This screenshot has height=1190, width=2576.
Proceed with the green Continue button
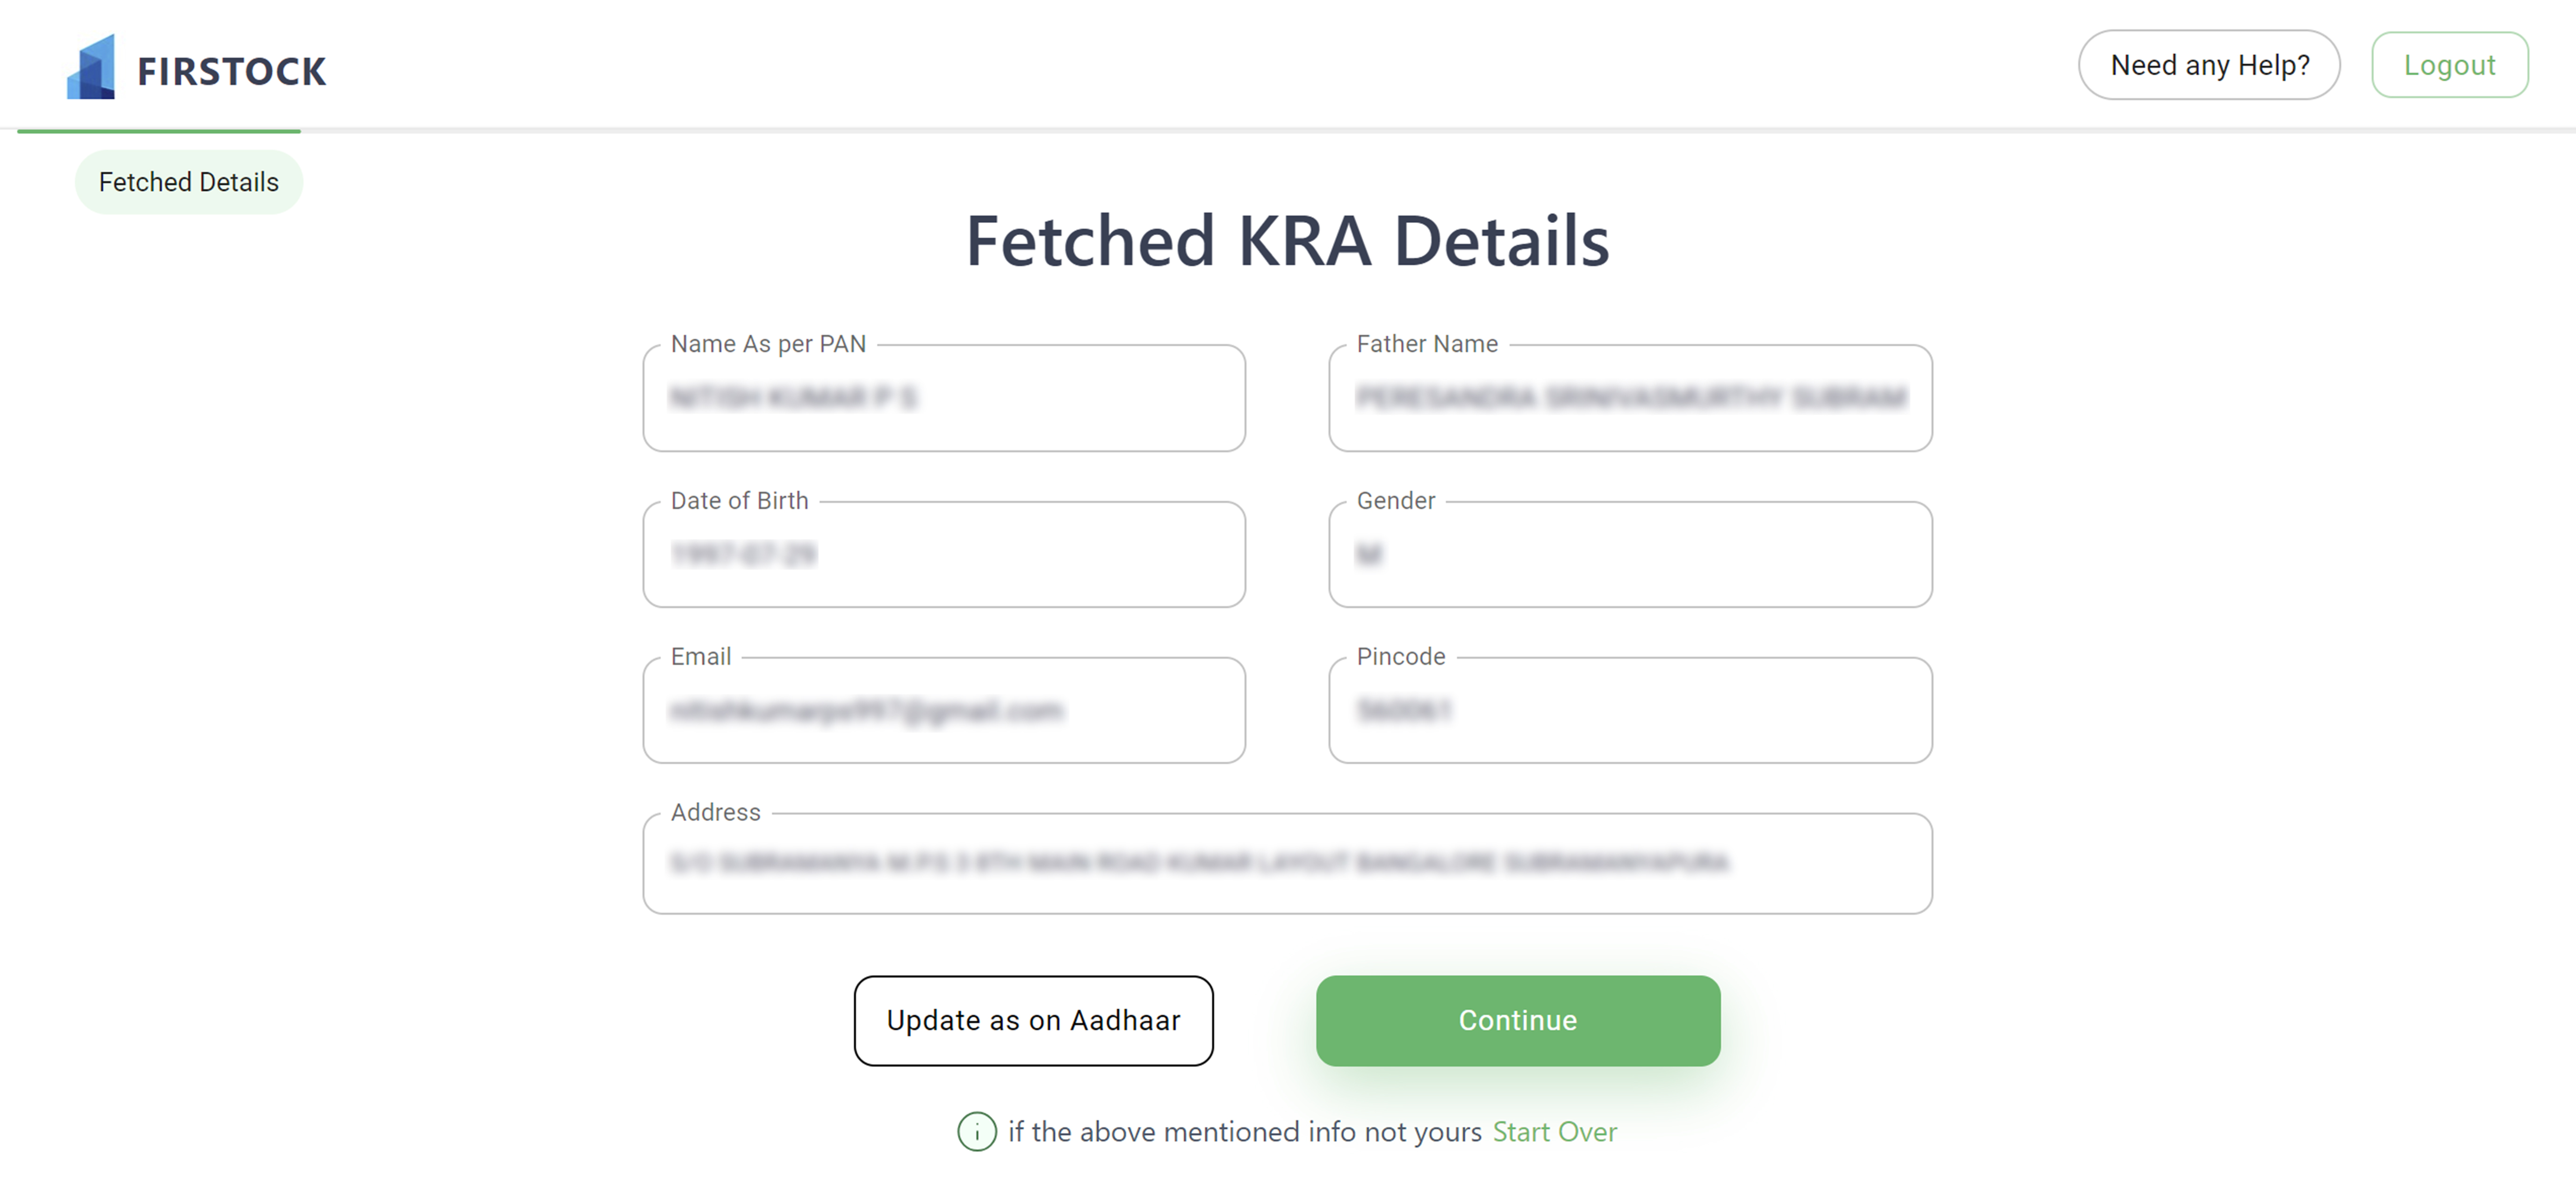[1517, 1020]
